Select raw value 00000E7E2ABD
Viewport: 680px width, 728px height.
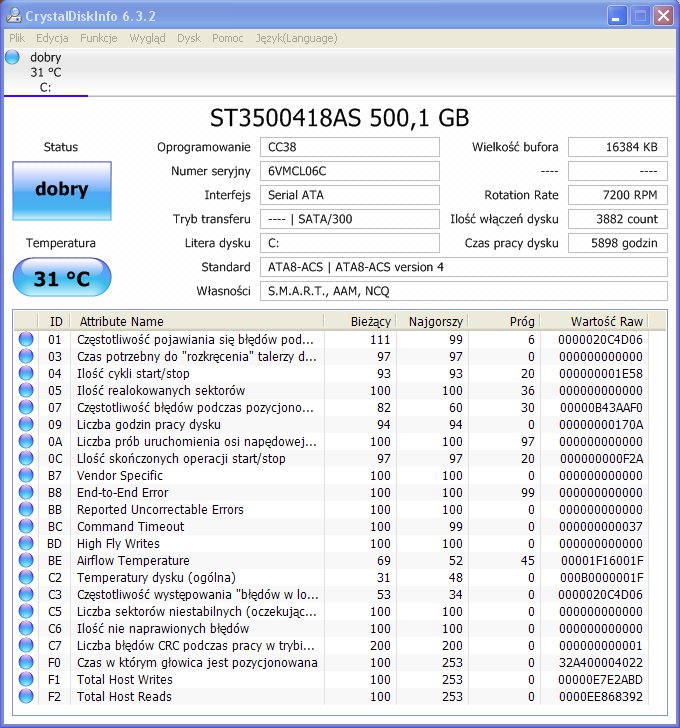point(602,679)
